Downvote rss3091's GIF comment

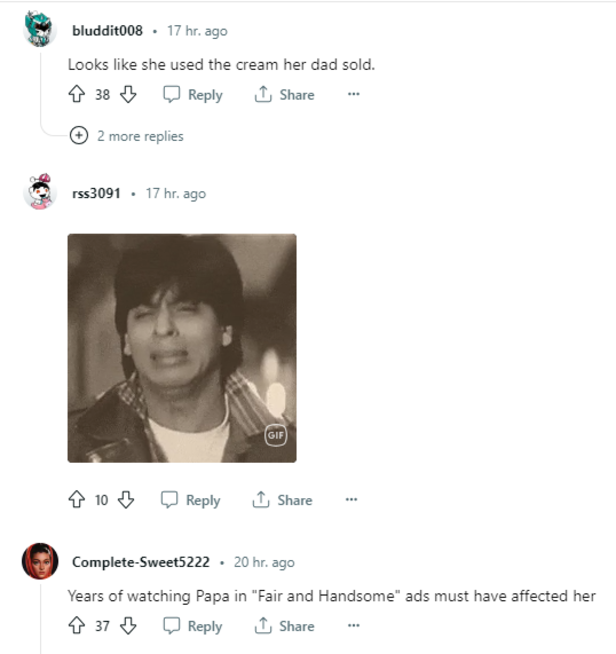pyautogui.click(x=125, y=500)
